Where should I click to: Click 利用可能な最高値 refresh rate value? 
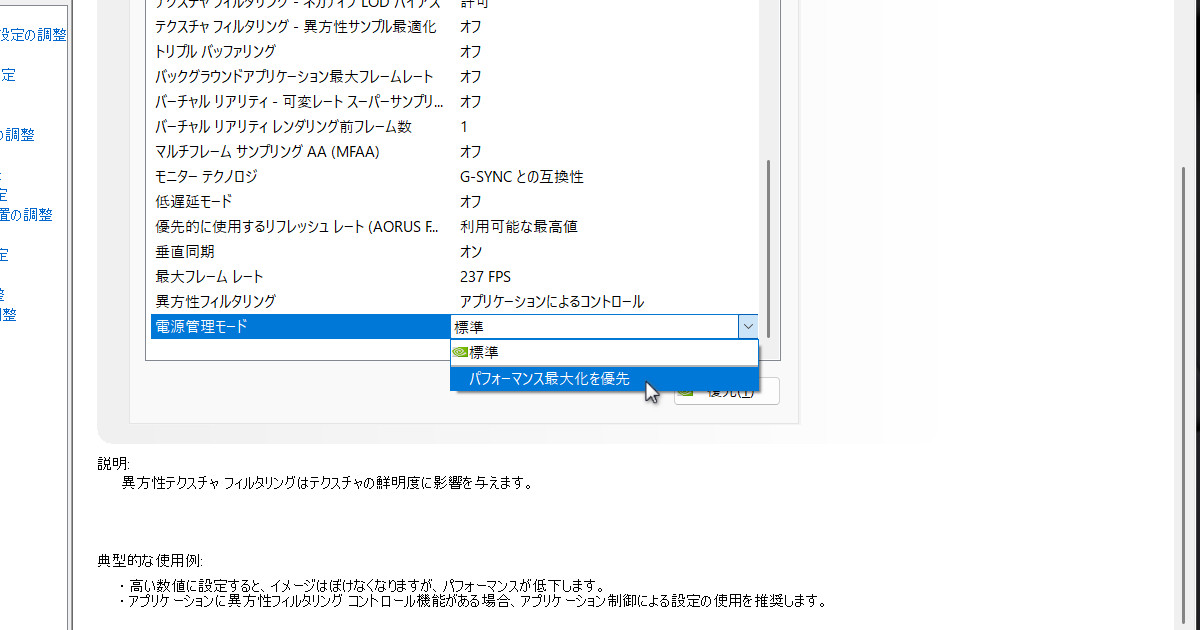[518, 226]
